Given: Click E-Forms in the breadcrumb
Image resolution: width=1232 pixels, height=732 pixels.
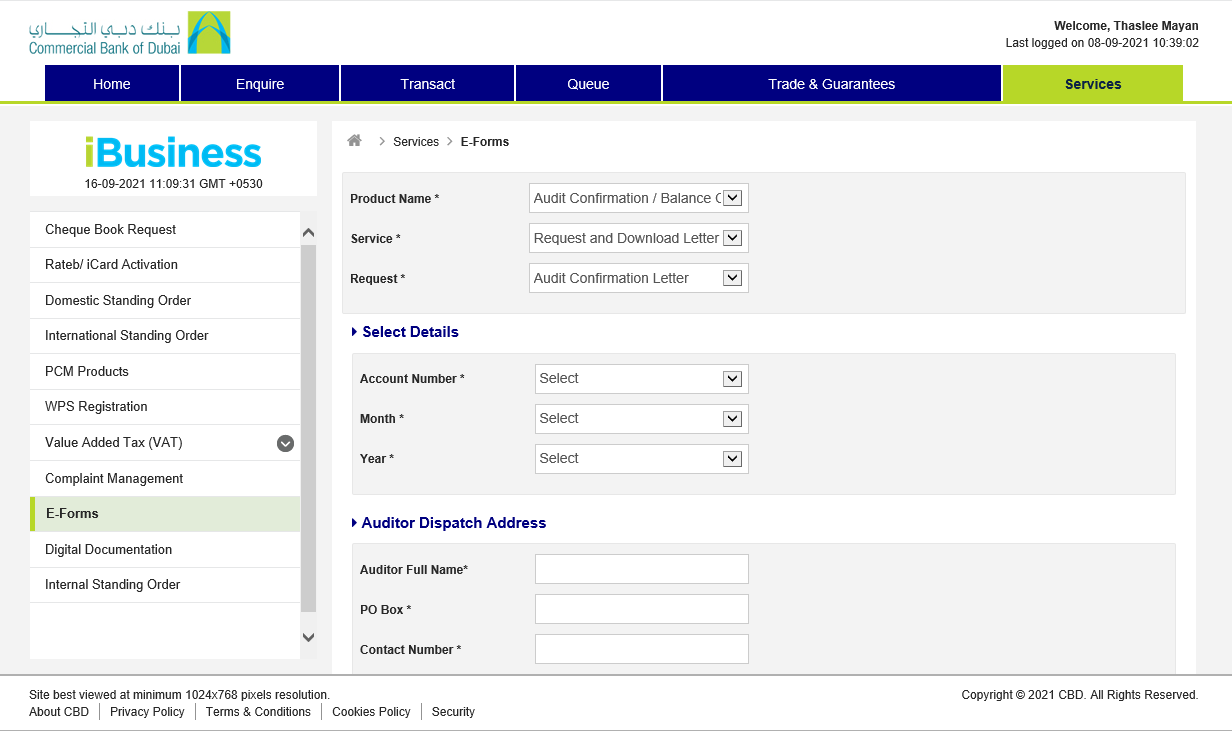Looking at the screenshot, I should [x=485, y=142].
